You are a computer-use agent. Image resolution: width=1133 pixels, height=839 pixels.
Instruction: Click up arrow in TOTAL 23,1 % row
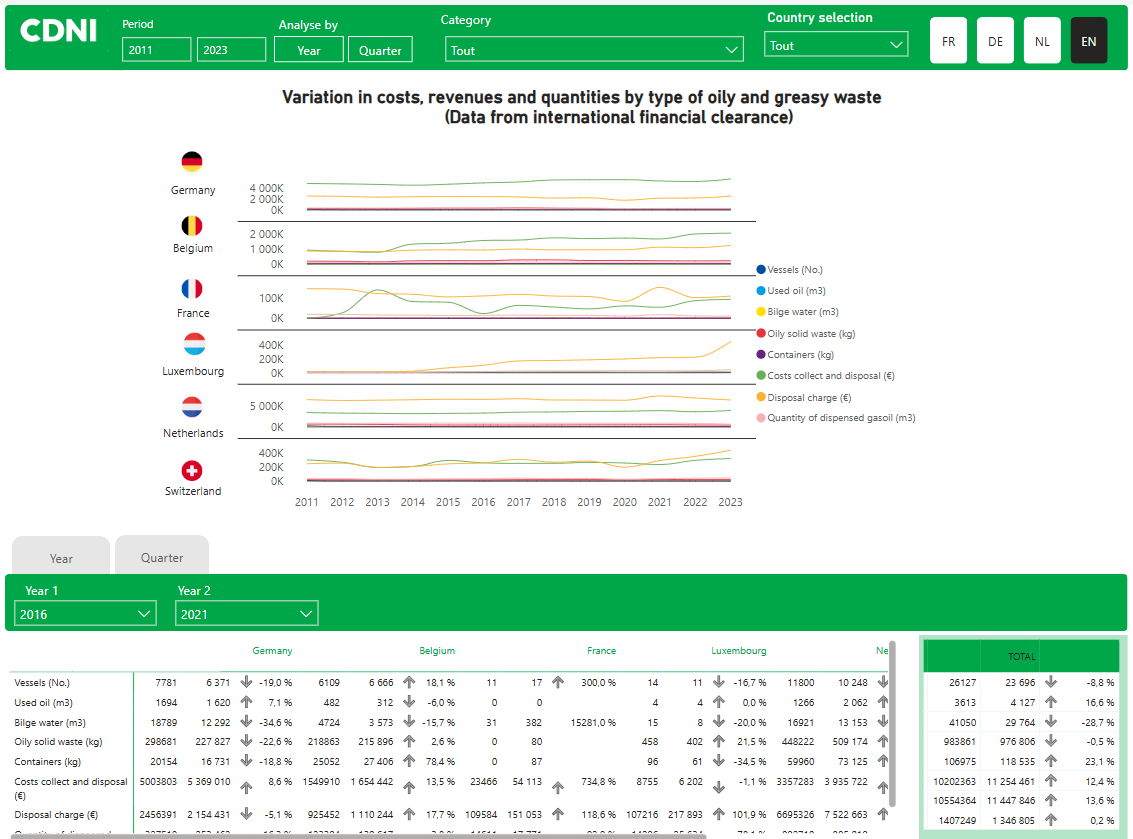1051,760
